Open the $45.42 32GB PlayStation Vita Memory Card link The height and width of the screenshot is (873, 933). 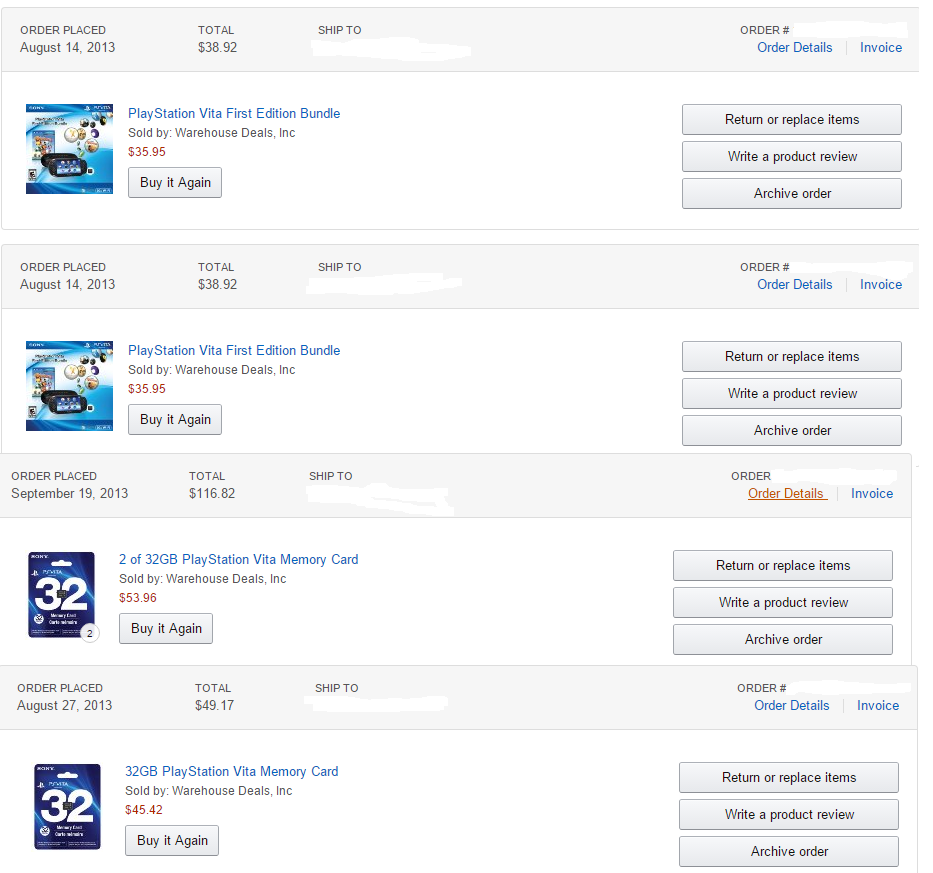click(231, 771)
